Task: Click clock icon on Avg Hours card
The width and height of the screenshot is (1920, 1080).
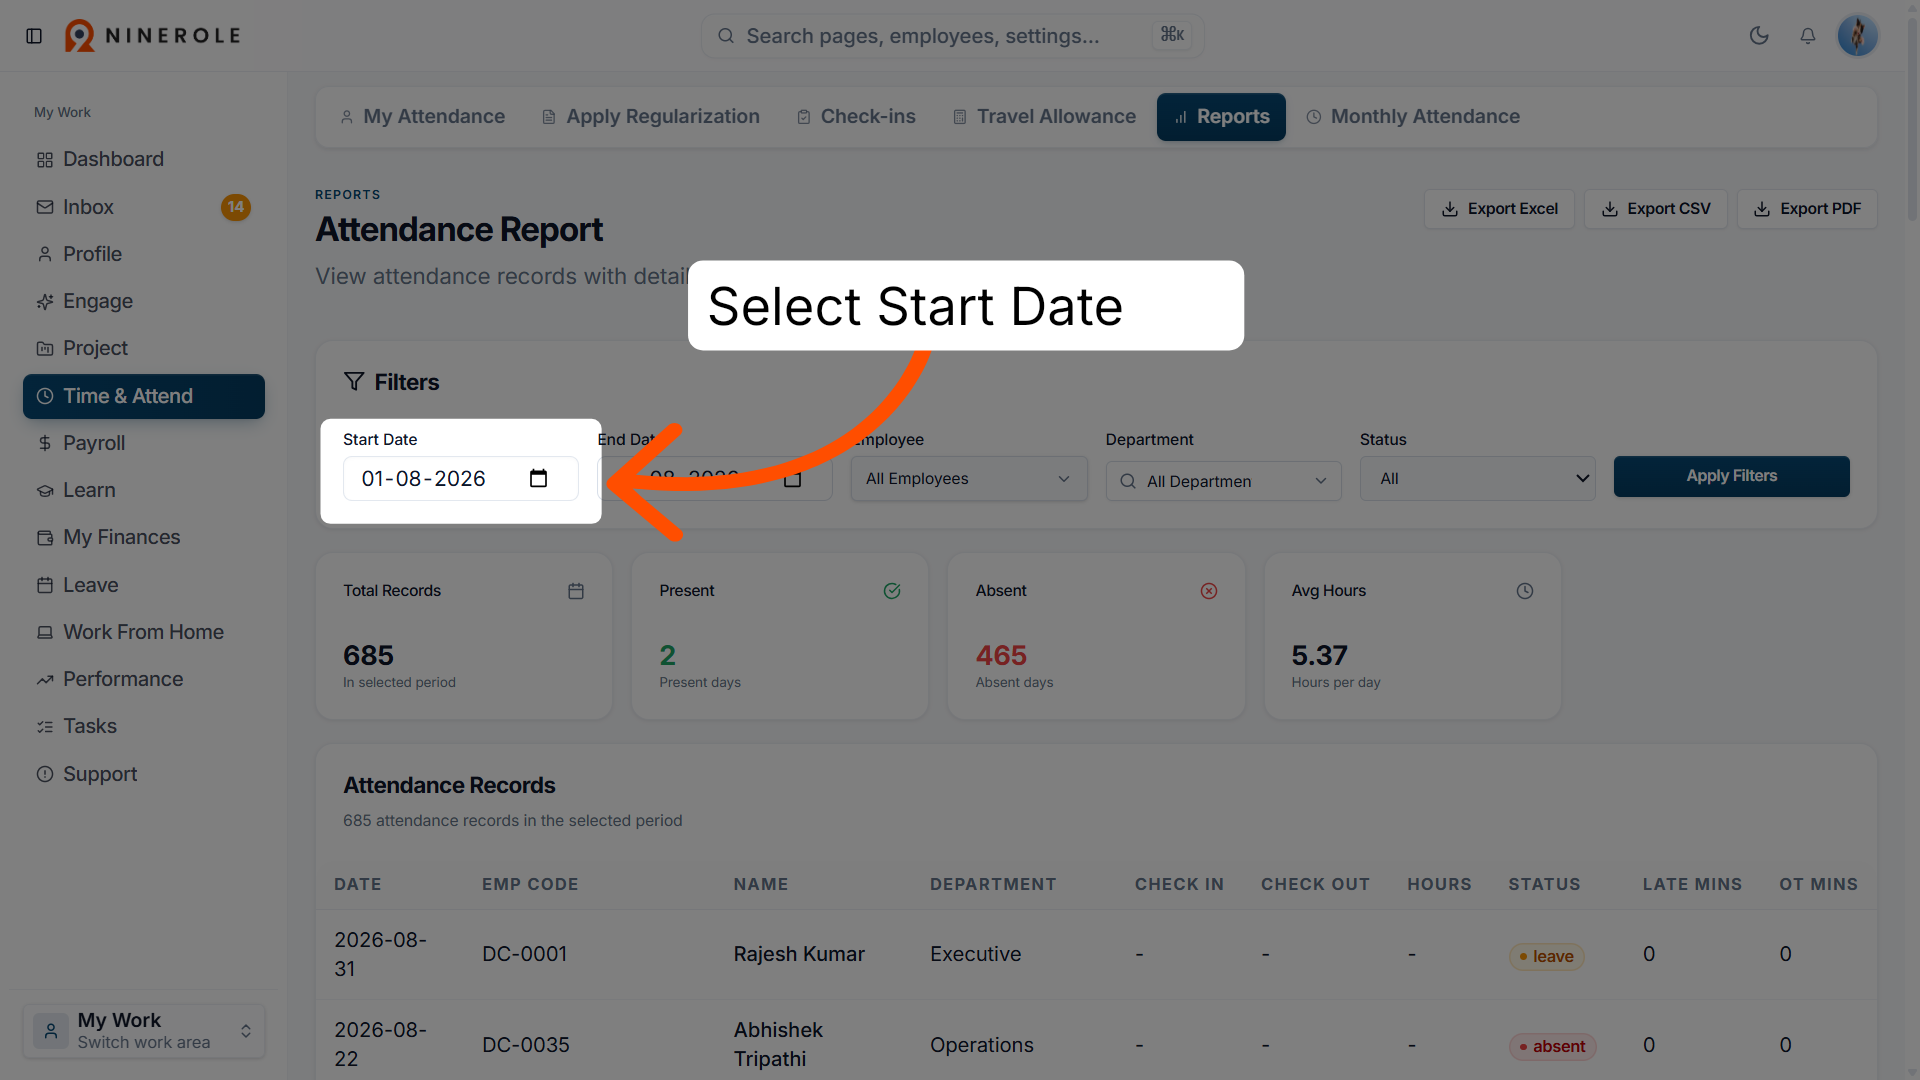Action: 1525,591
